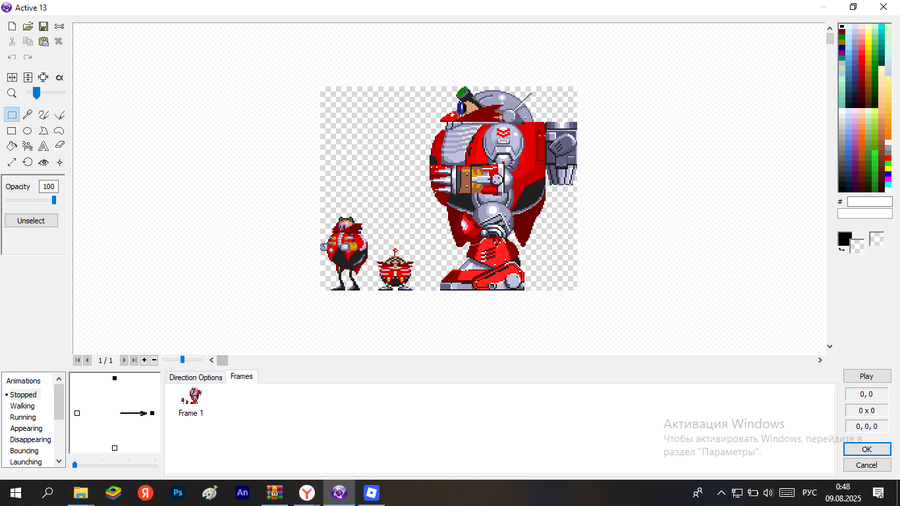Image resolution: width=900 pixels, height=506 pixels.
Task: Click the magnifying glass zoom icon
Action: (11, 93)
